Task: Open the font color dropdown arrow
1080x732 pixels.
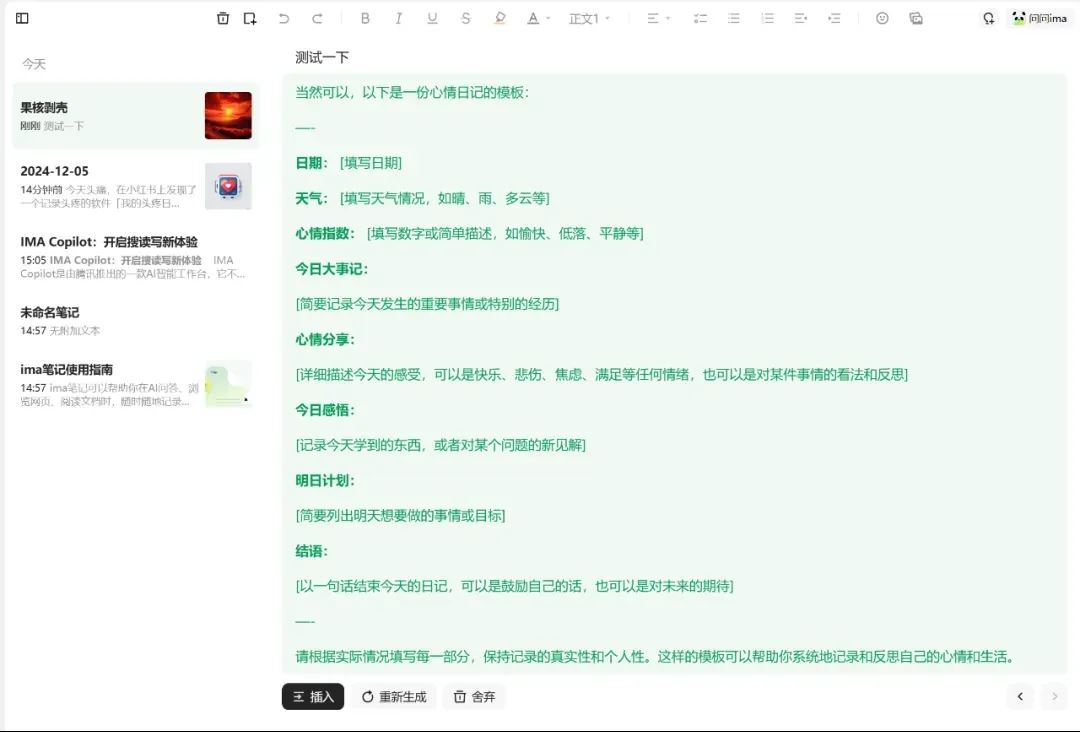Action: pyautogui.click(x=546, y=17)
